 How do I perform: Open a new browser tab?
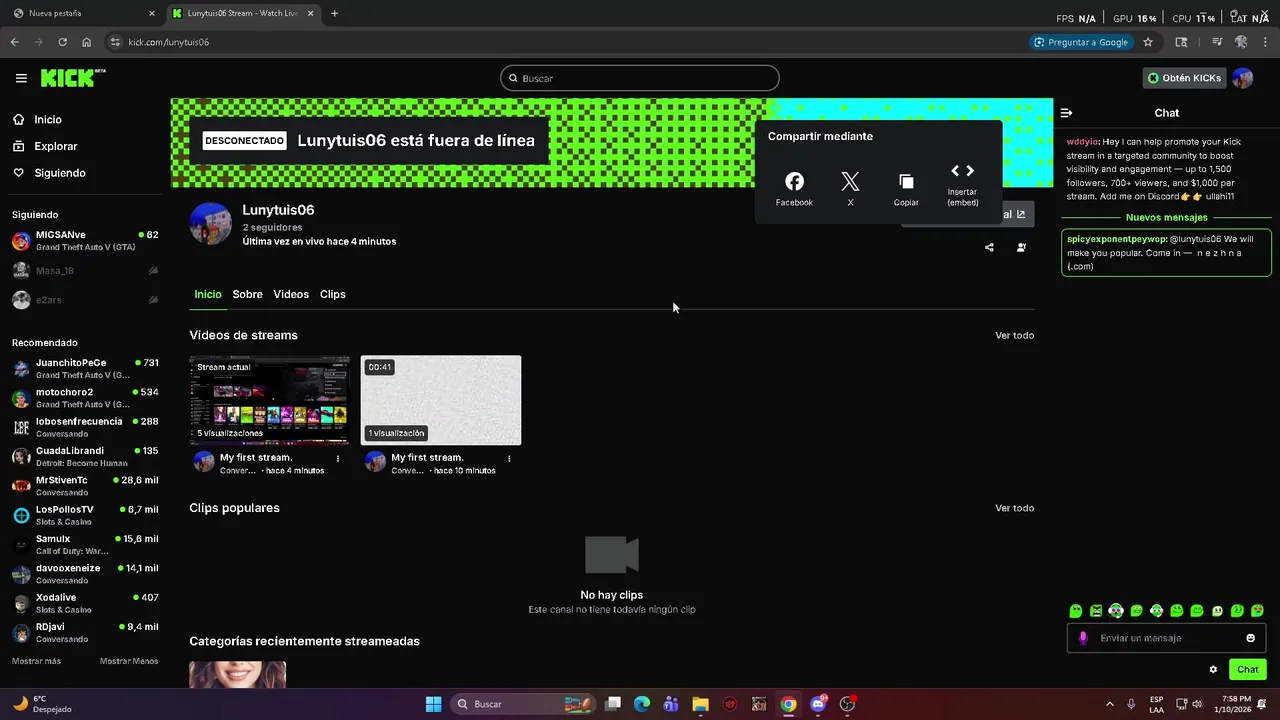pos(334,13)
